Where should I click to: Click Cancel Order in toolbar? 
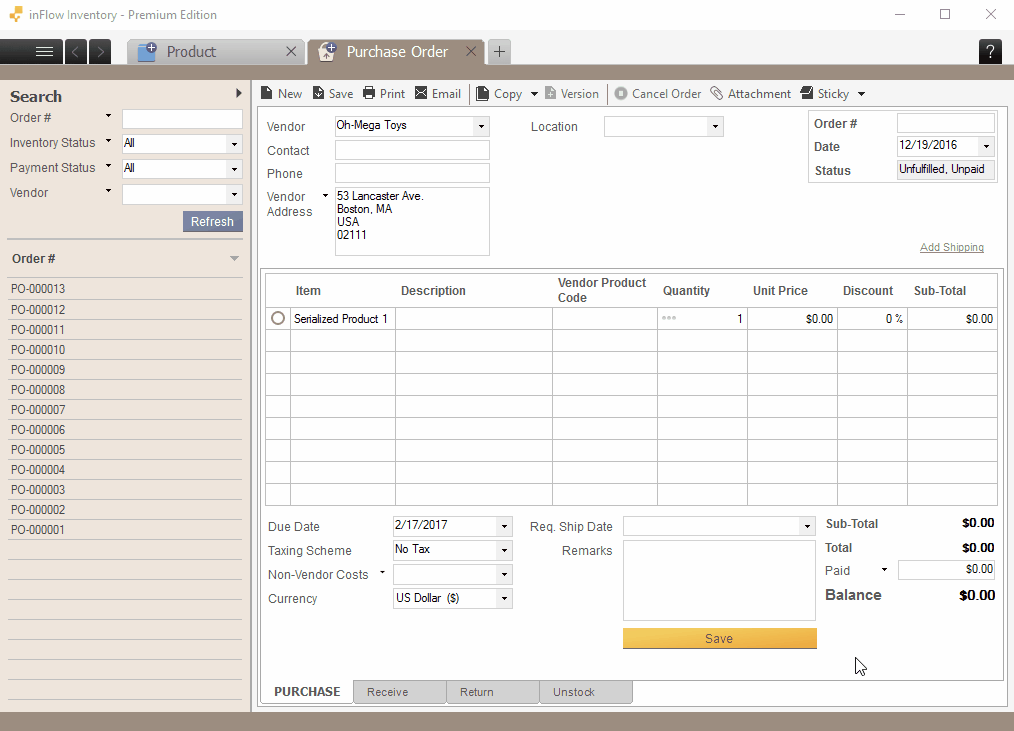point(658,94)
